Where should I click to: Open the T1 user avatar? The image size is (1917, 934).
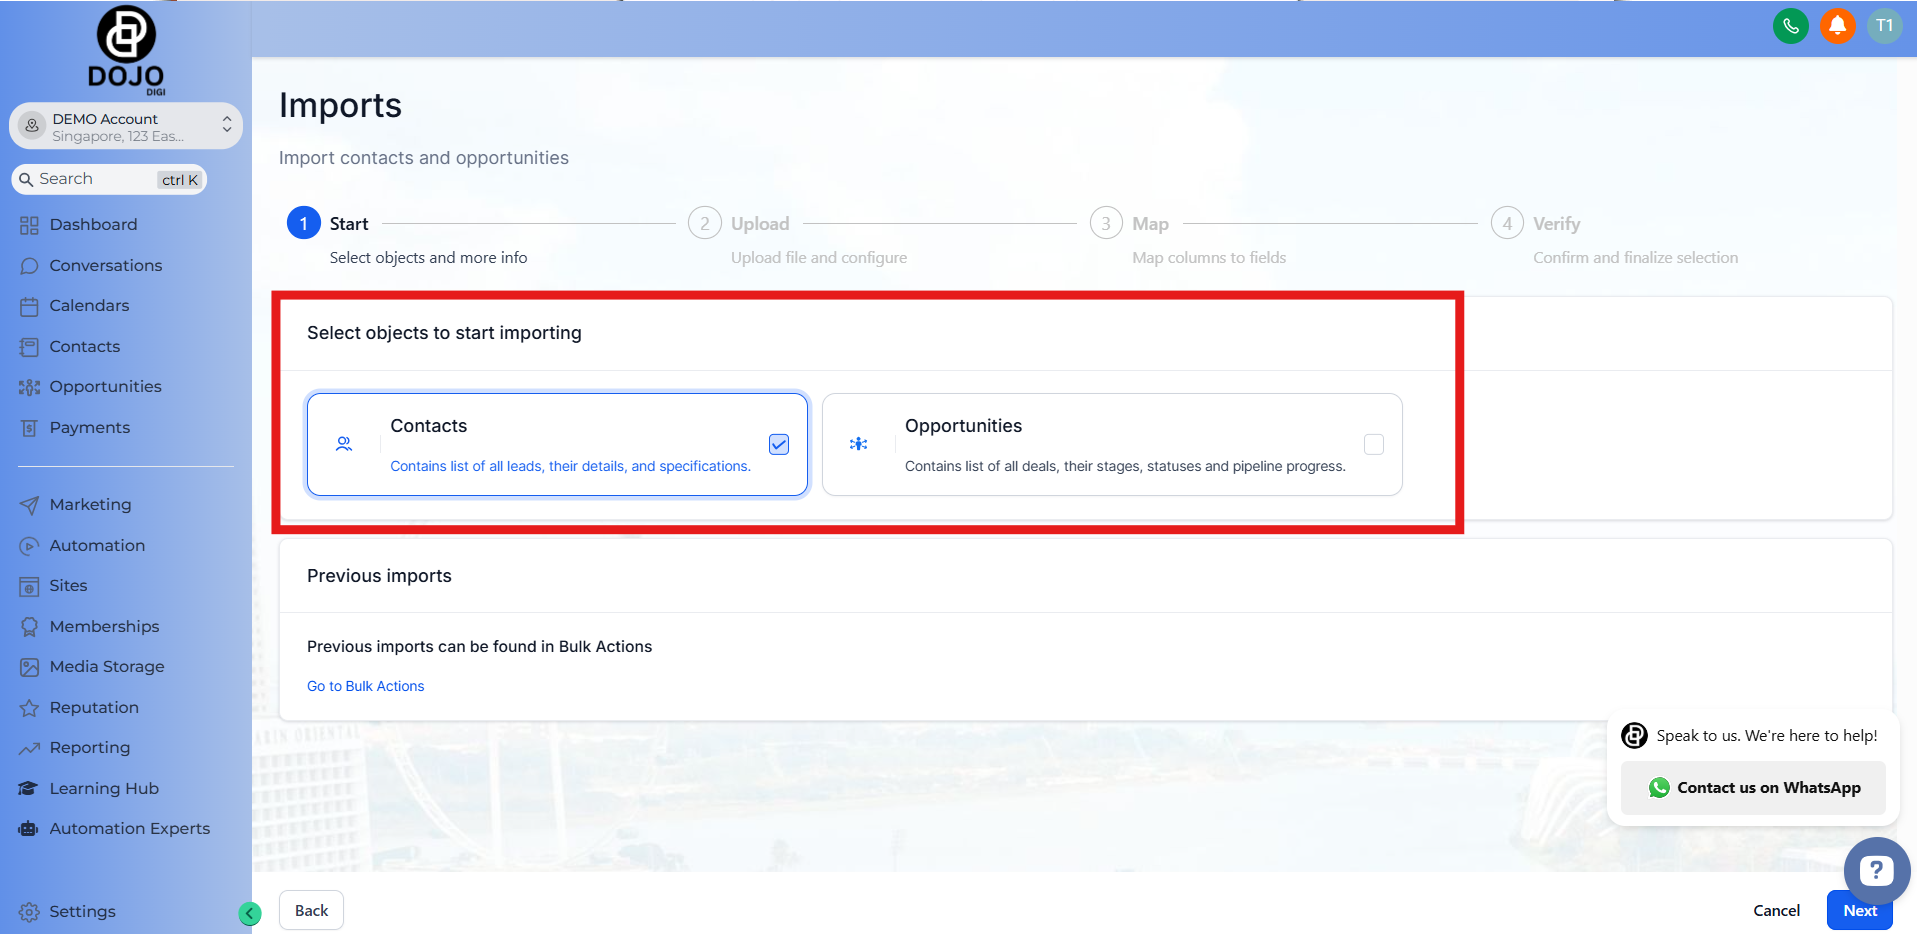1884,26
